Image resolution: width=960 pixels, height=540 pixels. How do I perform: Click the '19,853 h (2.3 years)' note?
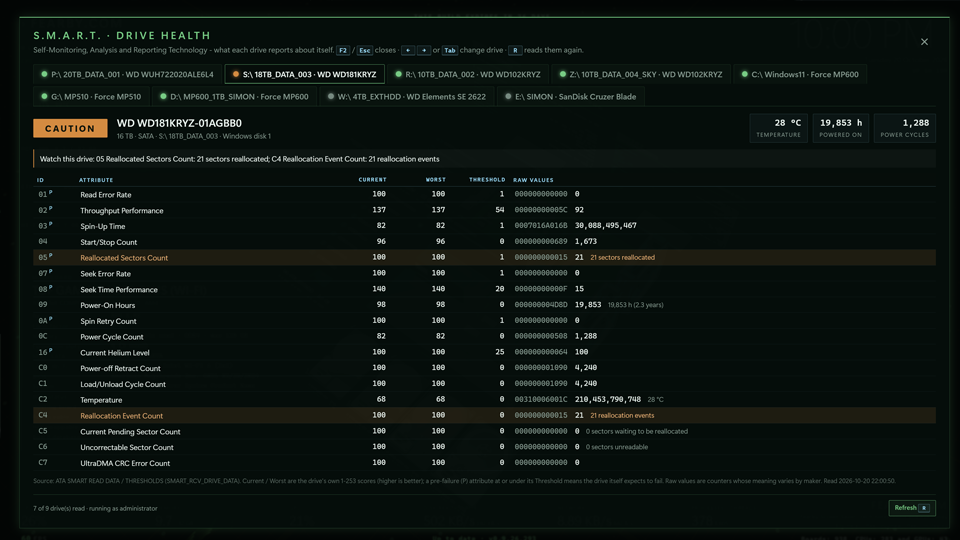636,305
